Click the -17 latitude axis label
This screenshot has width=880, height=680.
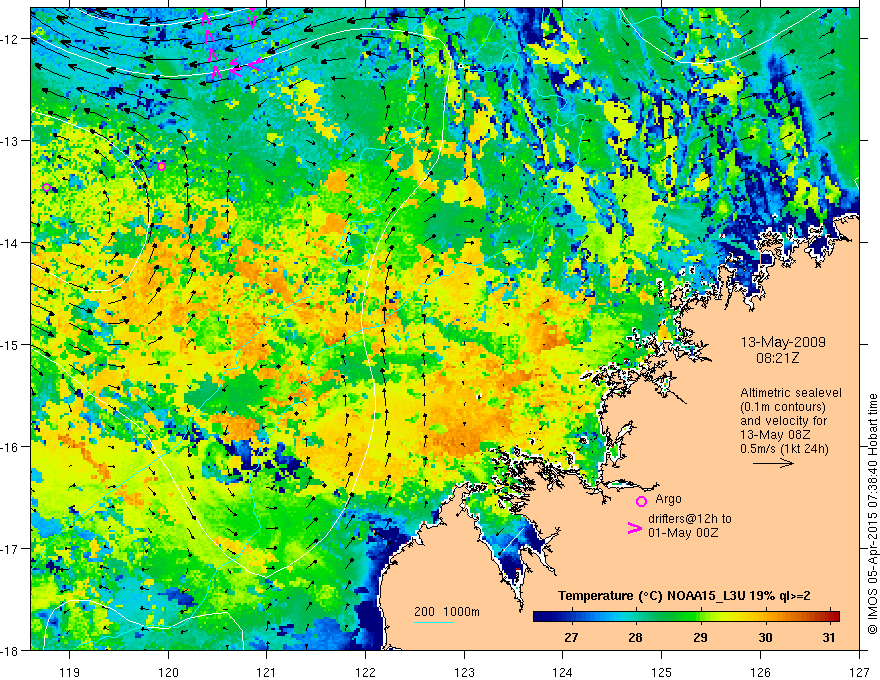click(11, 549)
